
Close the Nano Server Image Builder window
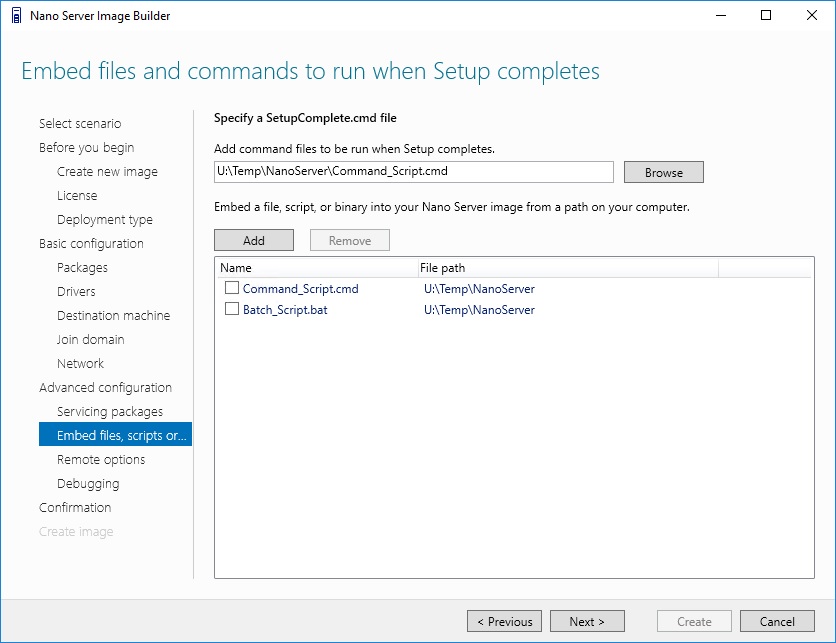pos(811,15)
